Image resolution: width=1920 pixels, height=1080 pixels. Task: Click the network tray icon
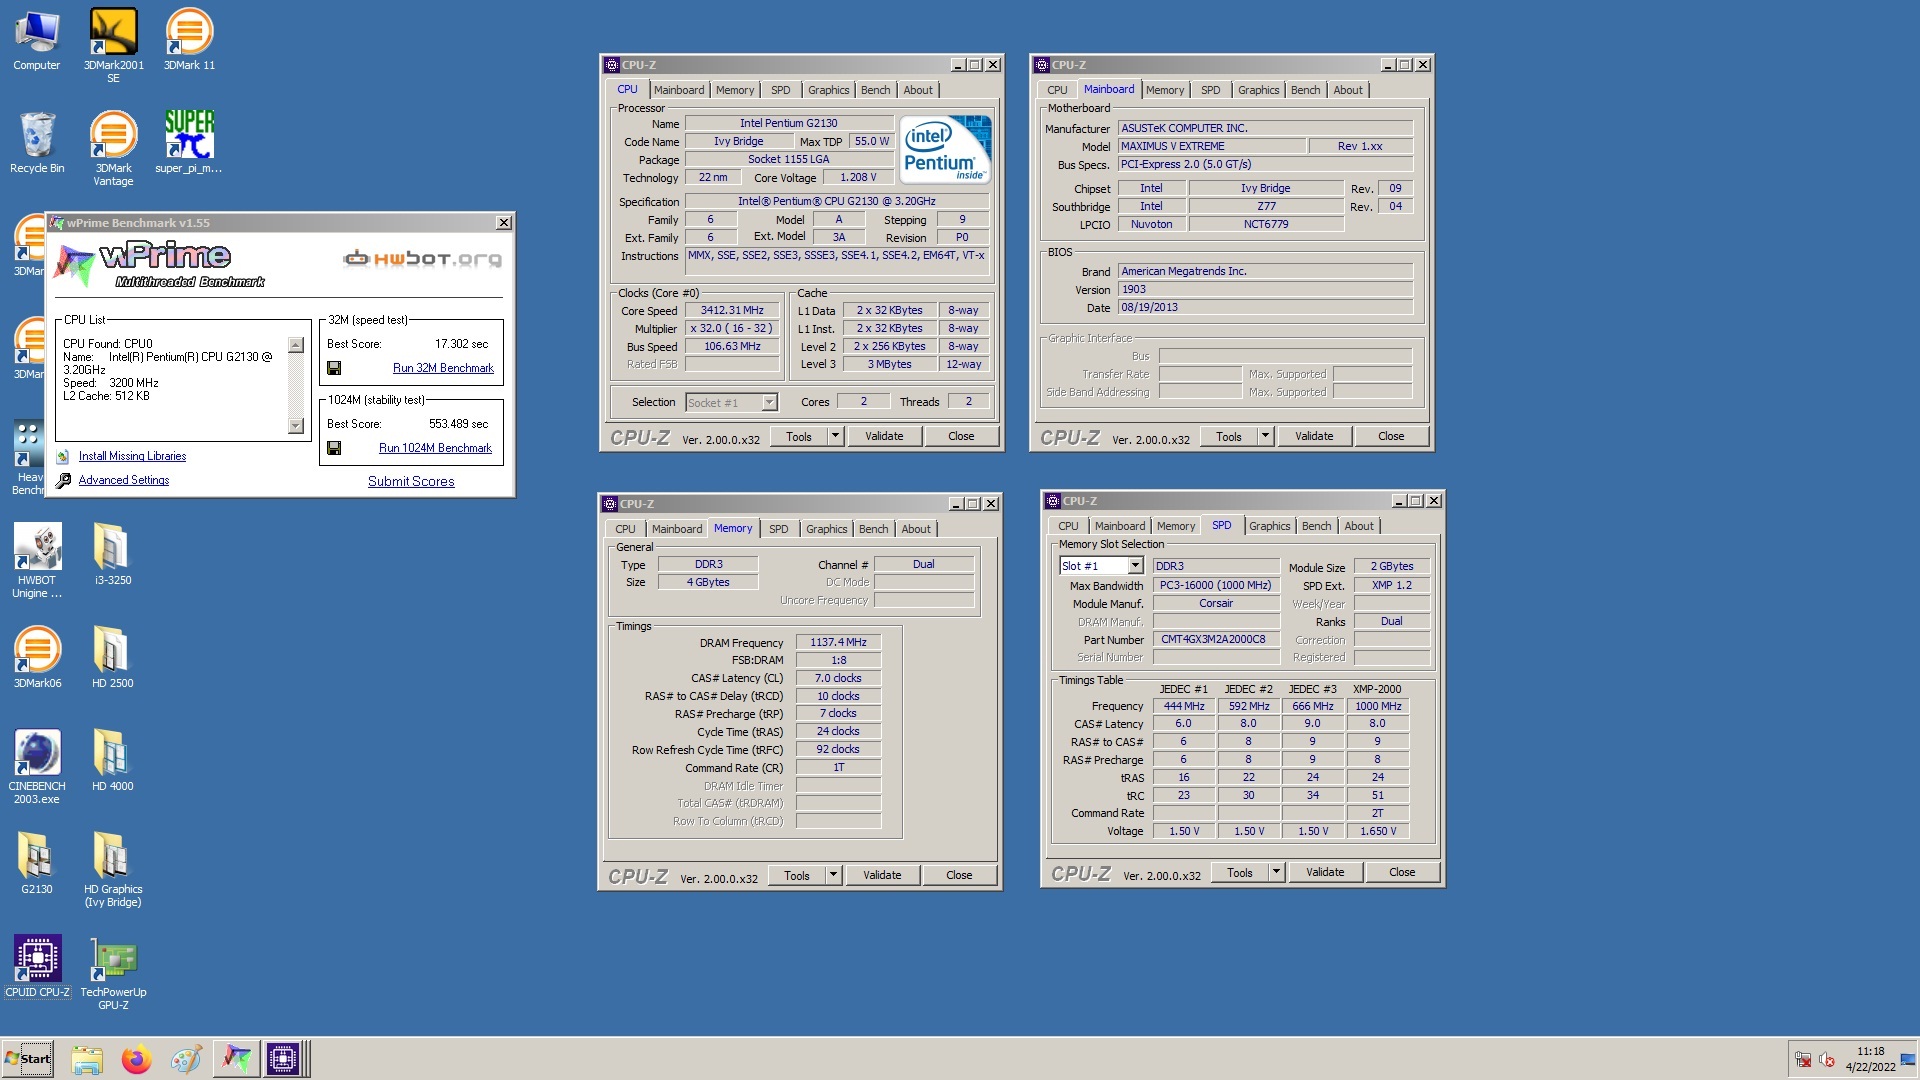[x=1803, y=1060]
